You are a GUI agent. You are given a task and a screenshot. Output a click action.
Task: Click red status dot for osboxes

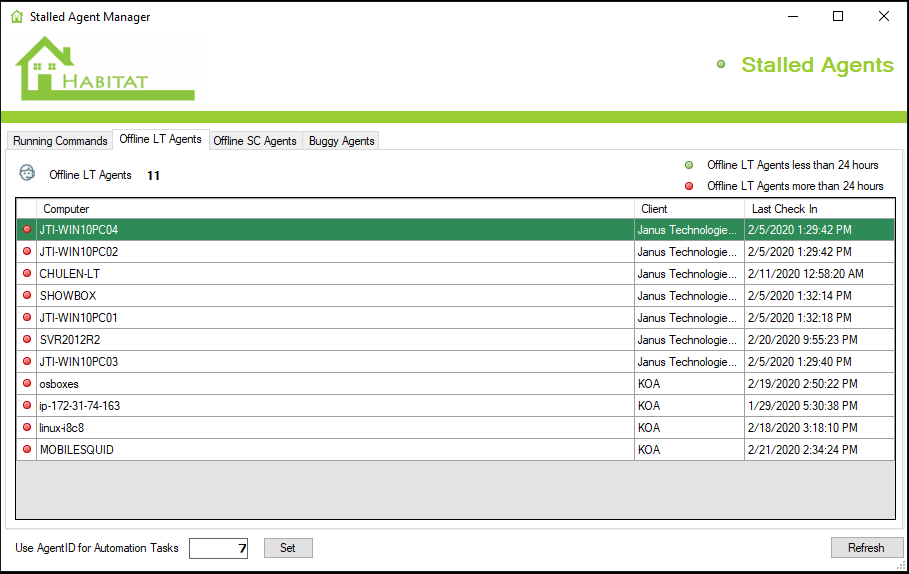pyautogui.click(x=27, y=384)
